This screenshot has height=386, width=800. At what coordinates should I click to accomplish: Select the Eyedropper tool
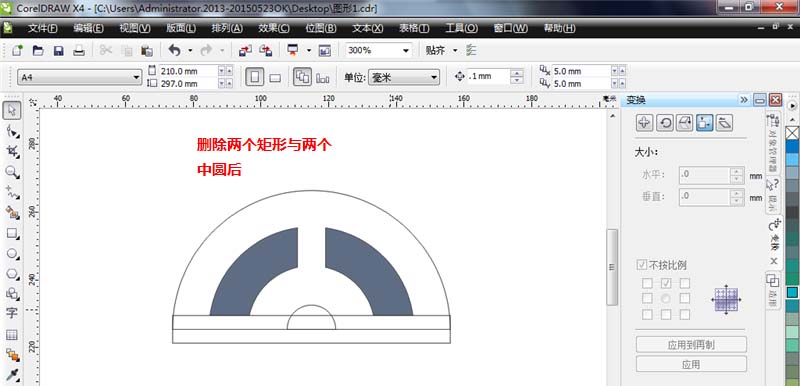coord(13,376)
